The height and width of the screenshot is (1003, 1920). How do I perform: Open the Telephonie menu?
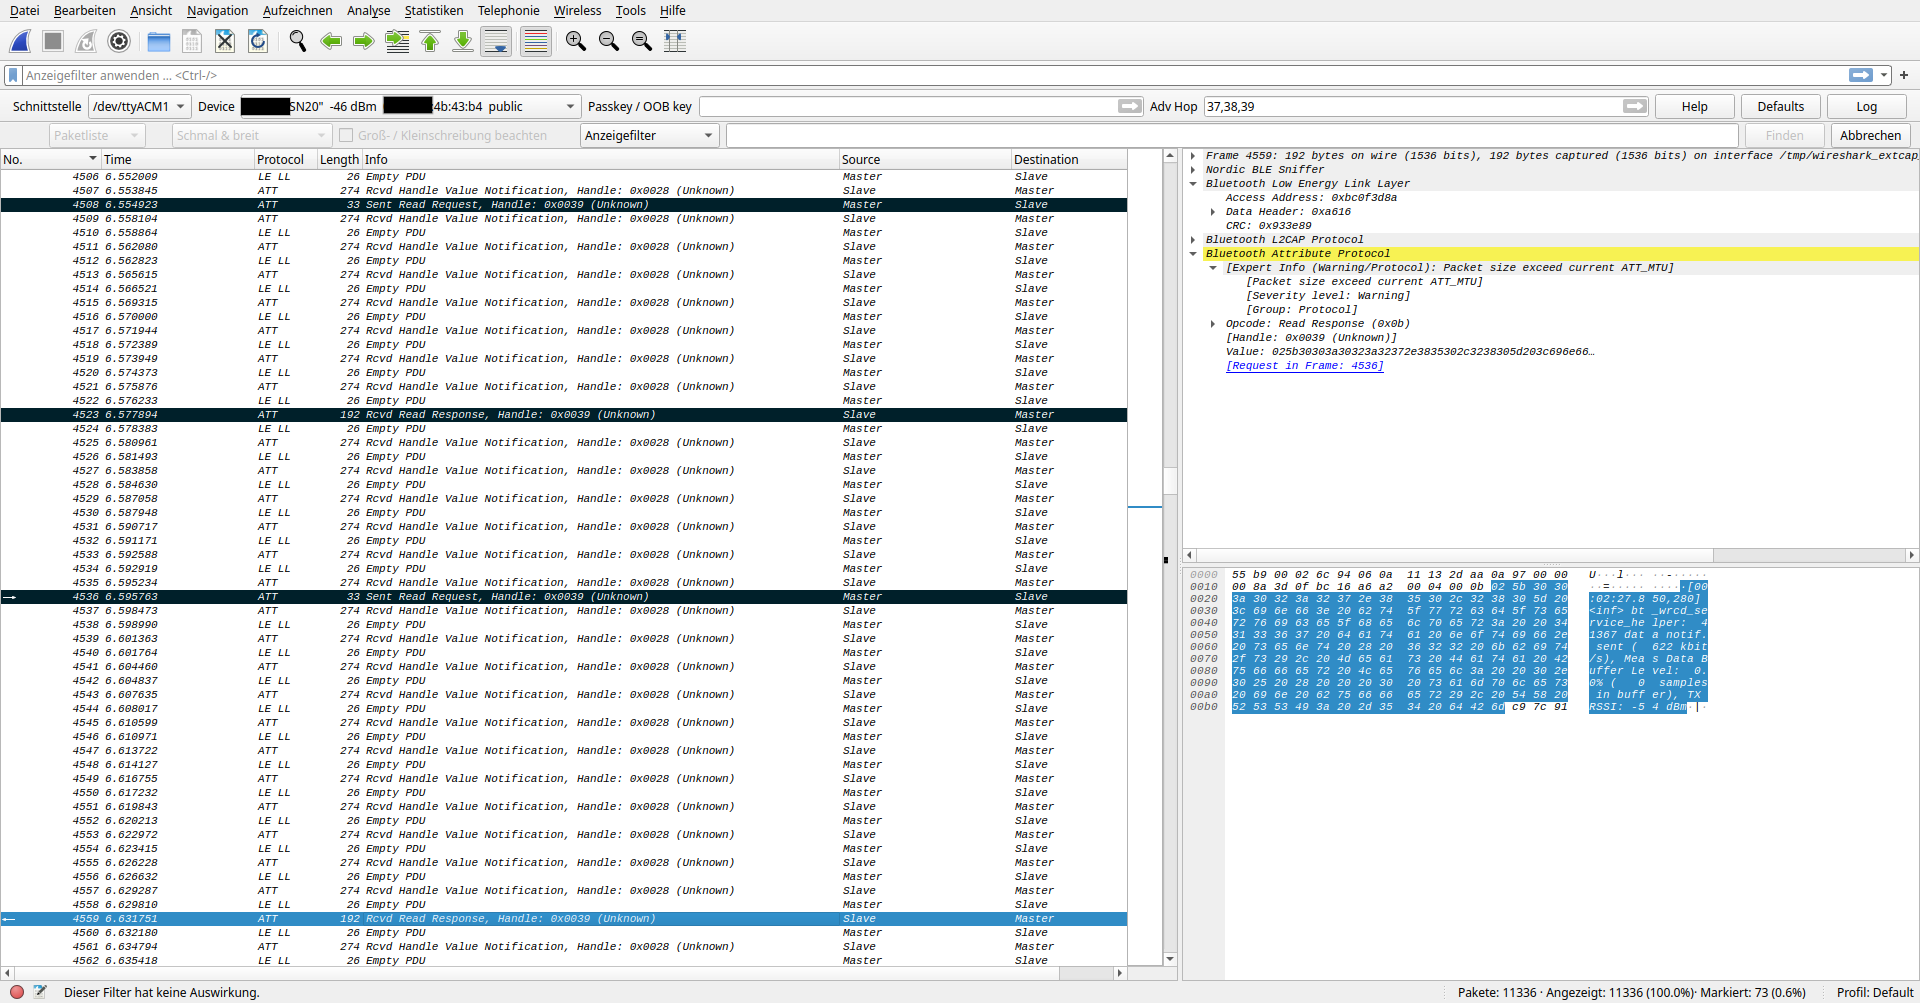pyautogui.click(x=508, y=11)
